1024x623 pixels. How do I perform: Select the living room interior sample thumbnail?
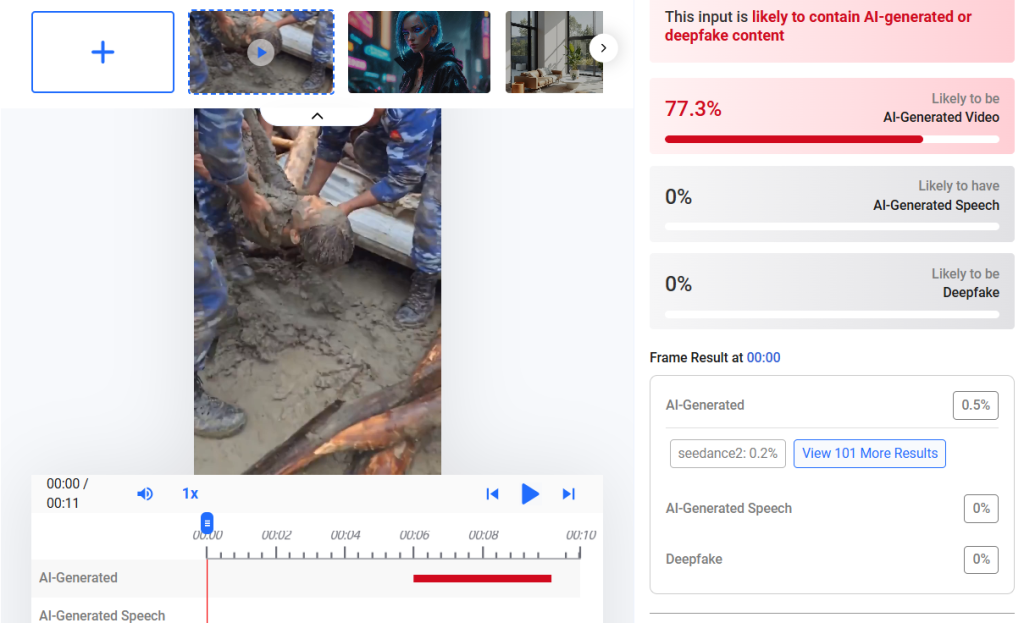pyautogui.click(x=554, y=52)
